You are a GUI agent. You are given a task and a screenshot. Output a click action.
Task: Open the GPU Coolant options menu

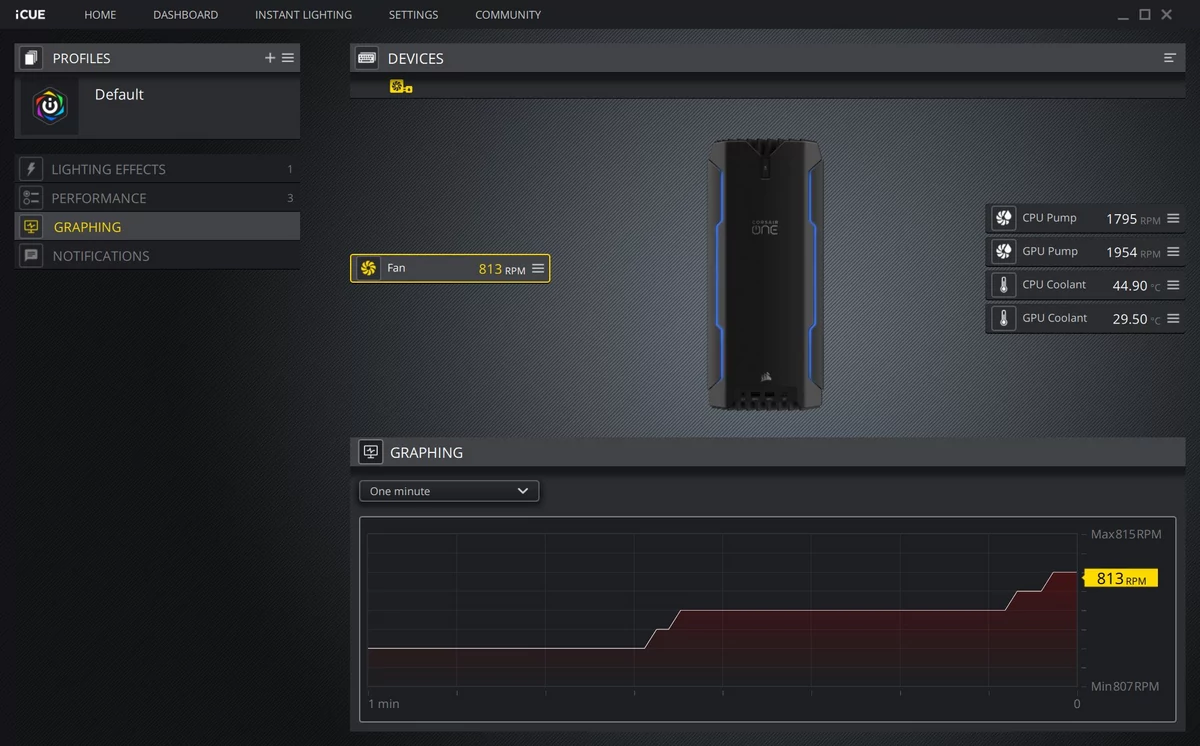pyautogui.click(x=1173, y=318)
